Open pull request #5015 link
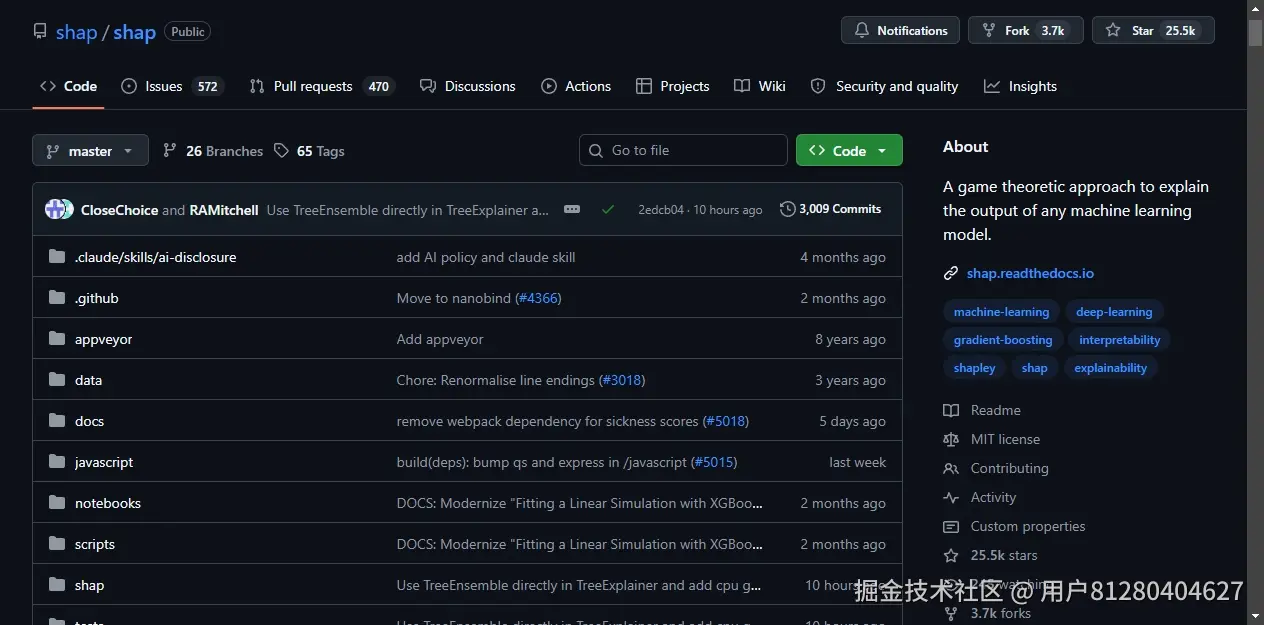 [714, 462]
